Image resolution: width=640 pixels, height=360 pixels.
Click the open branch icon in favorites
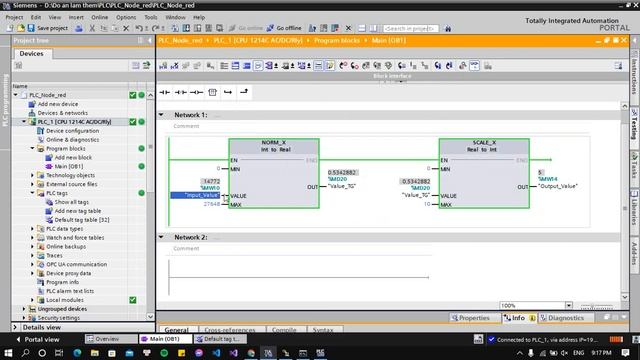pos(228,93)
